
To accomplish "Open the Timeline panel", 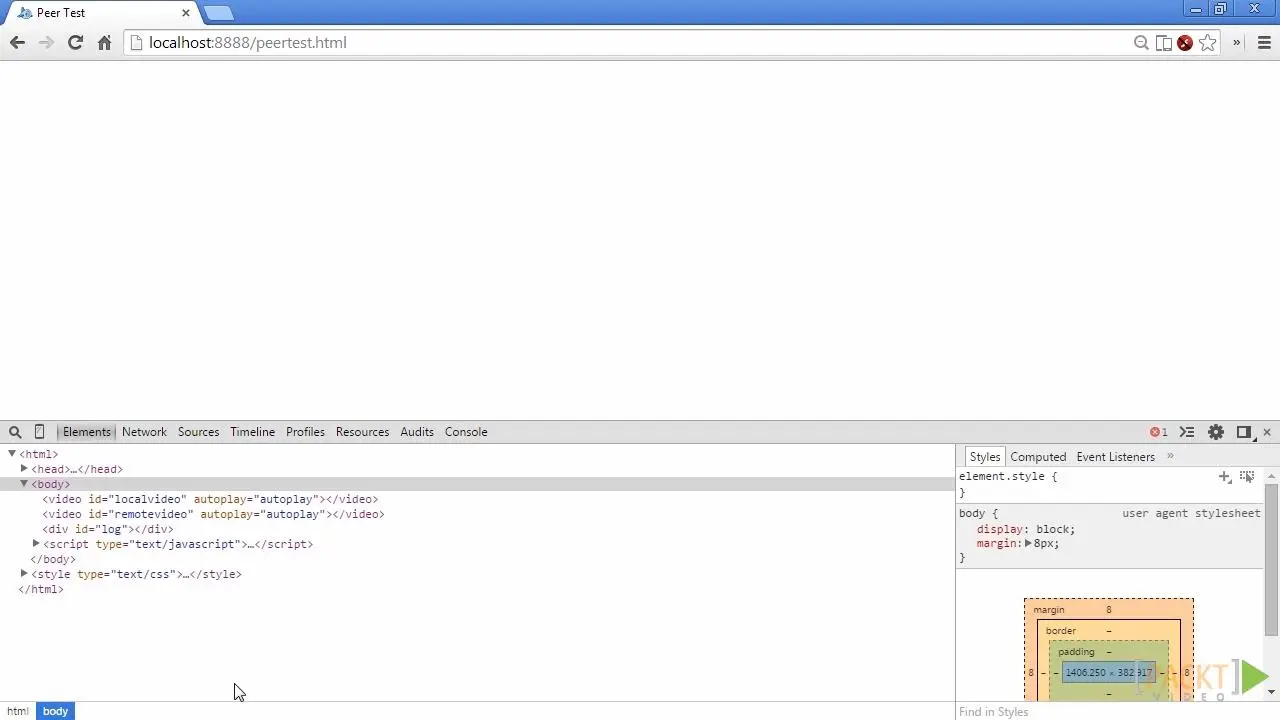I will (x=252, y=432).
